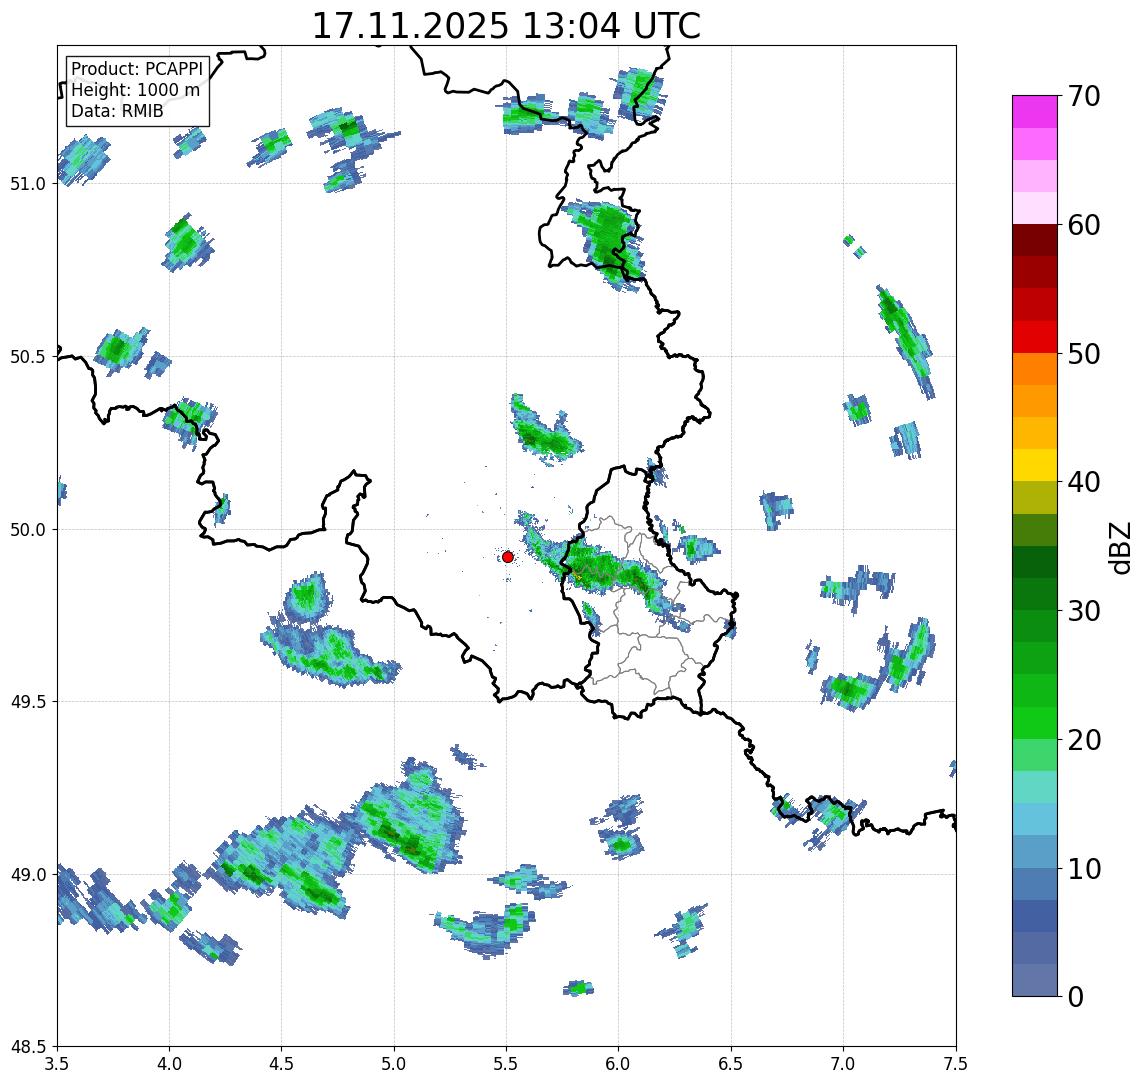Pick the yellow colorbar segment just above 40
This screenshot has width=1145, height=1084.
point(1035,465)
